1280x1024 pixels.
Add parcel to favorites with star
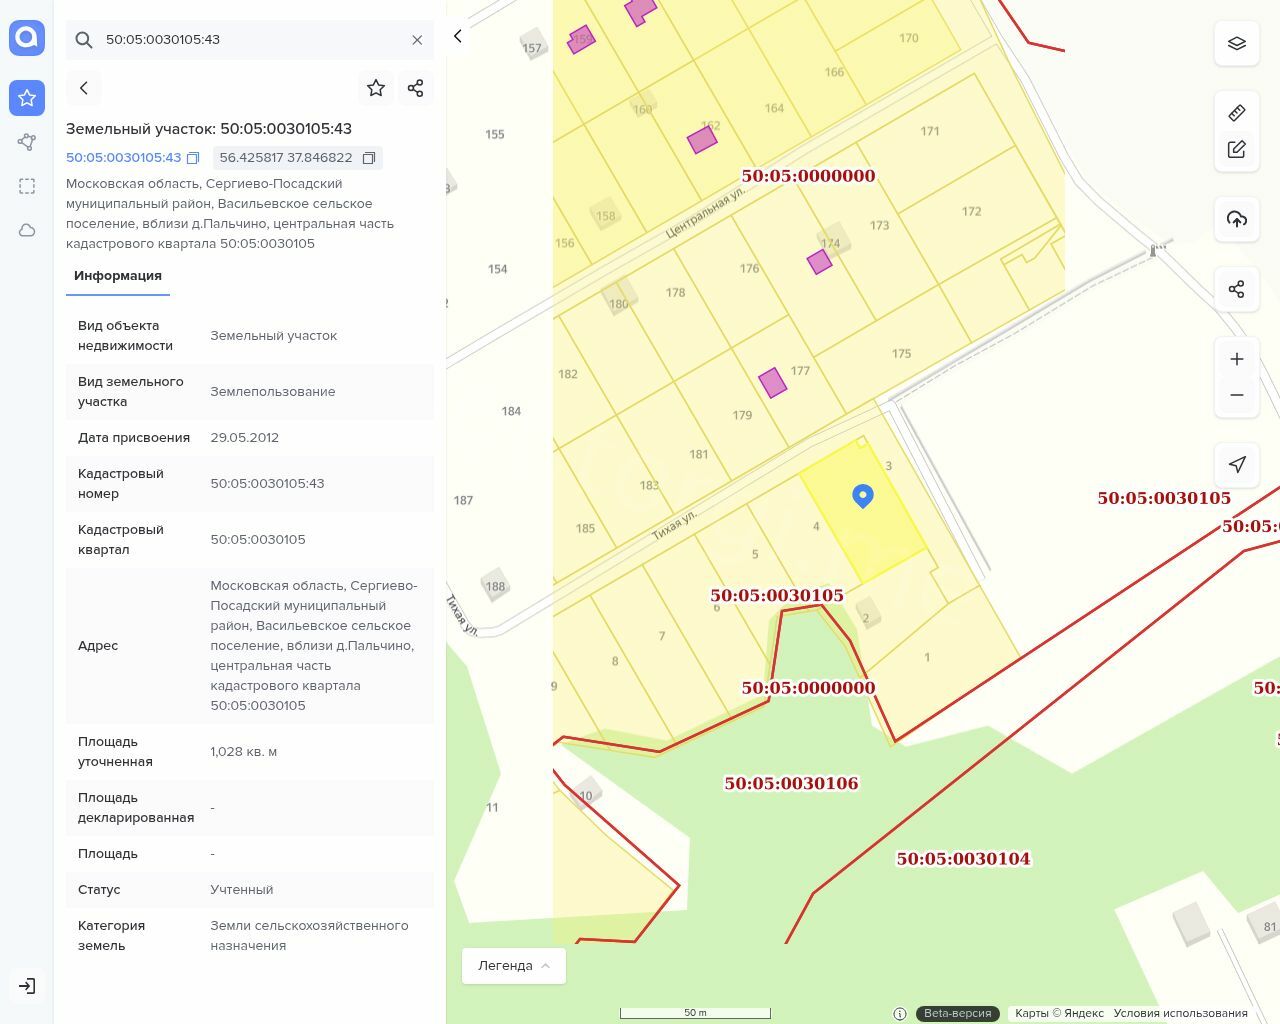[x=376, y=88]
